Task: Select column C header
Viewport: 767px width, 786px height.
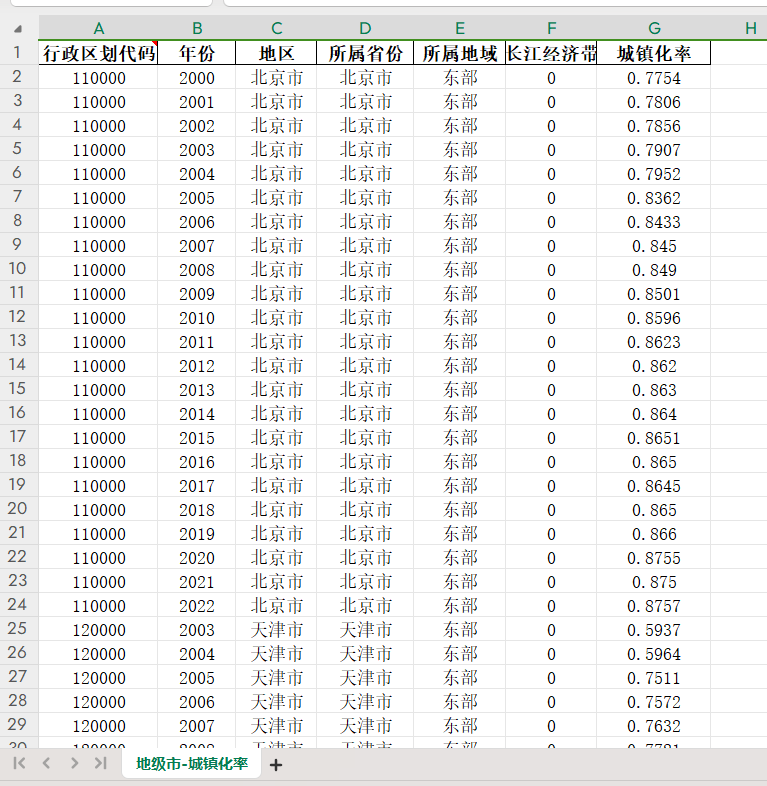Action: click(x=276, y=28)
